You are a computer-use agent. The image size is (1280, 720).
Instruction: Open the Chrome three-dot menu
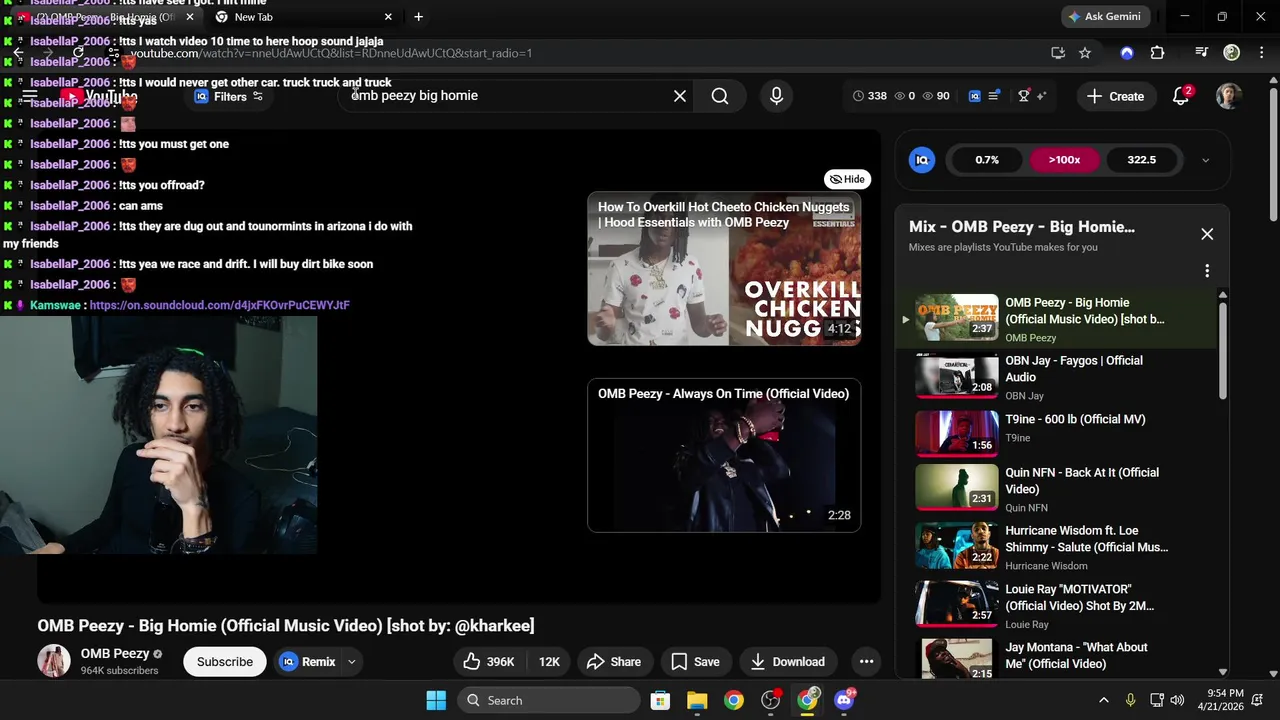(1260, 53)
